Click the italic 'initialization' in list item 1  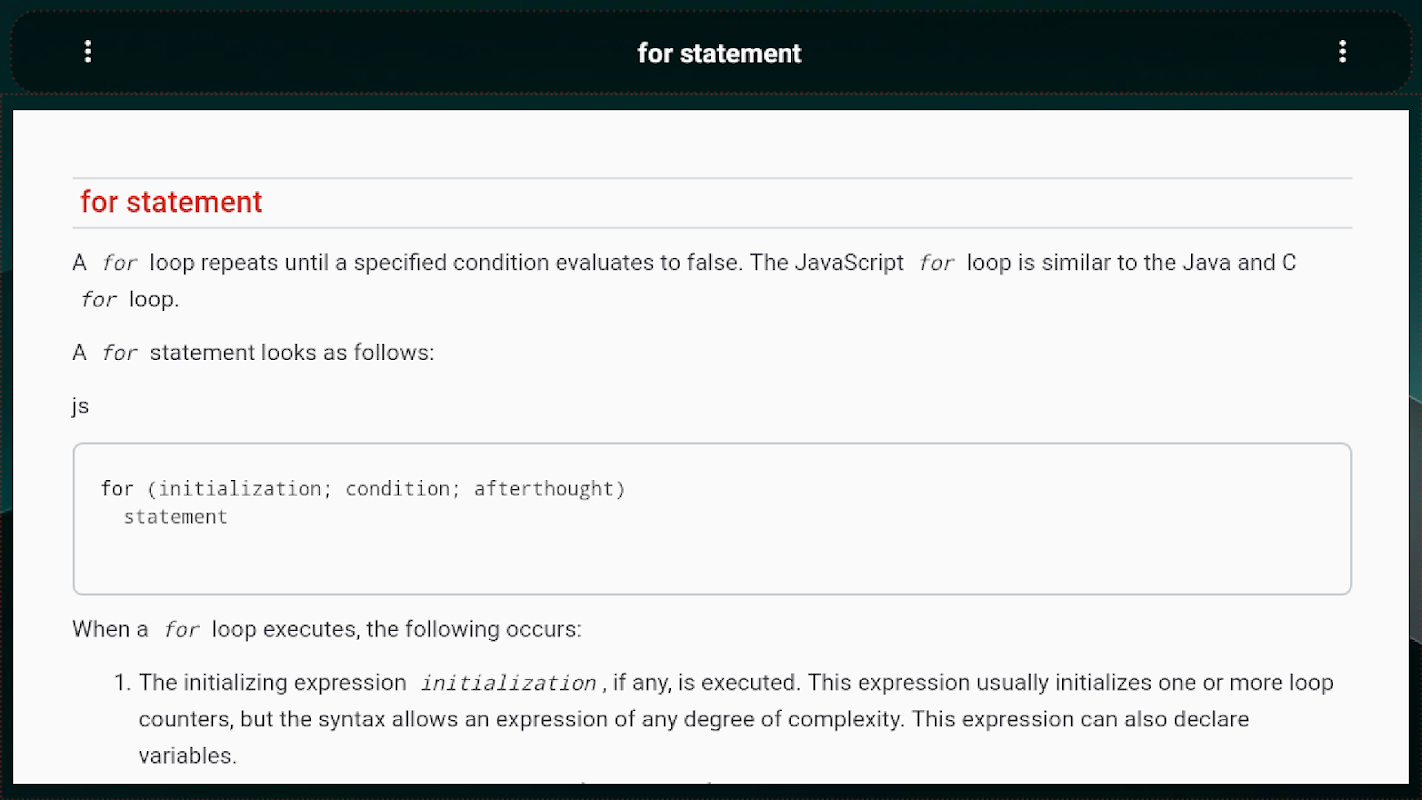508,684
